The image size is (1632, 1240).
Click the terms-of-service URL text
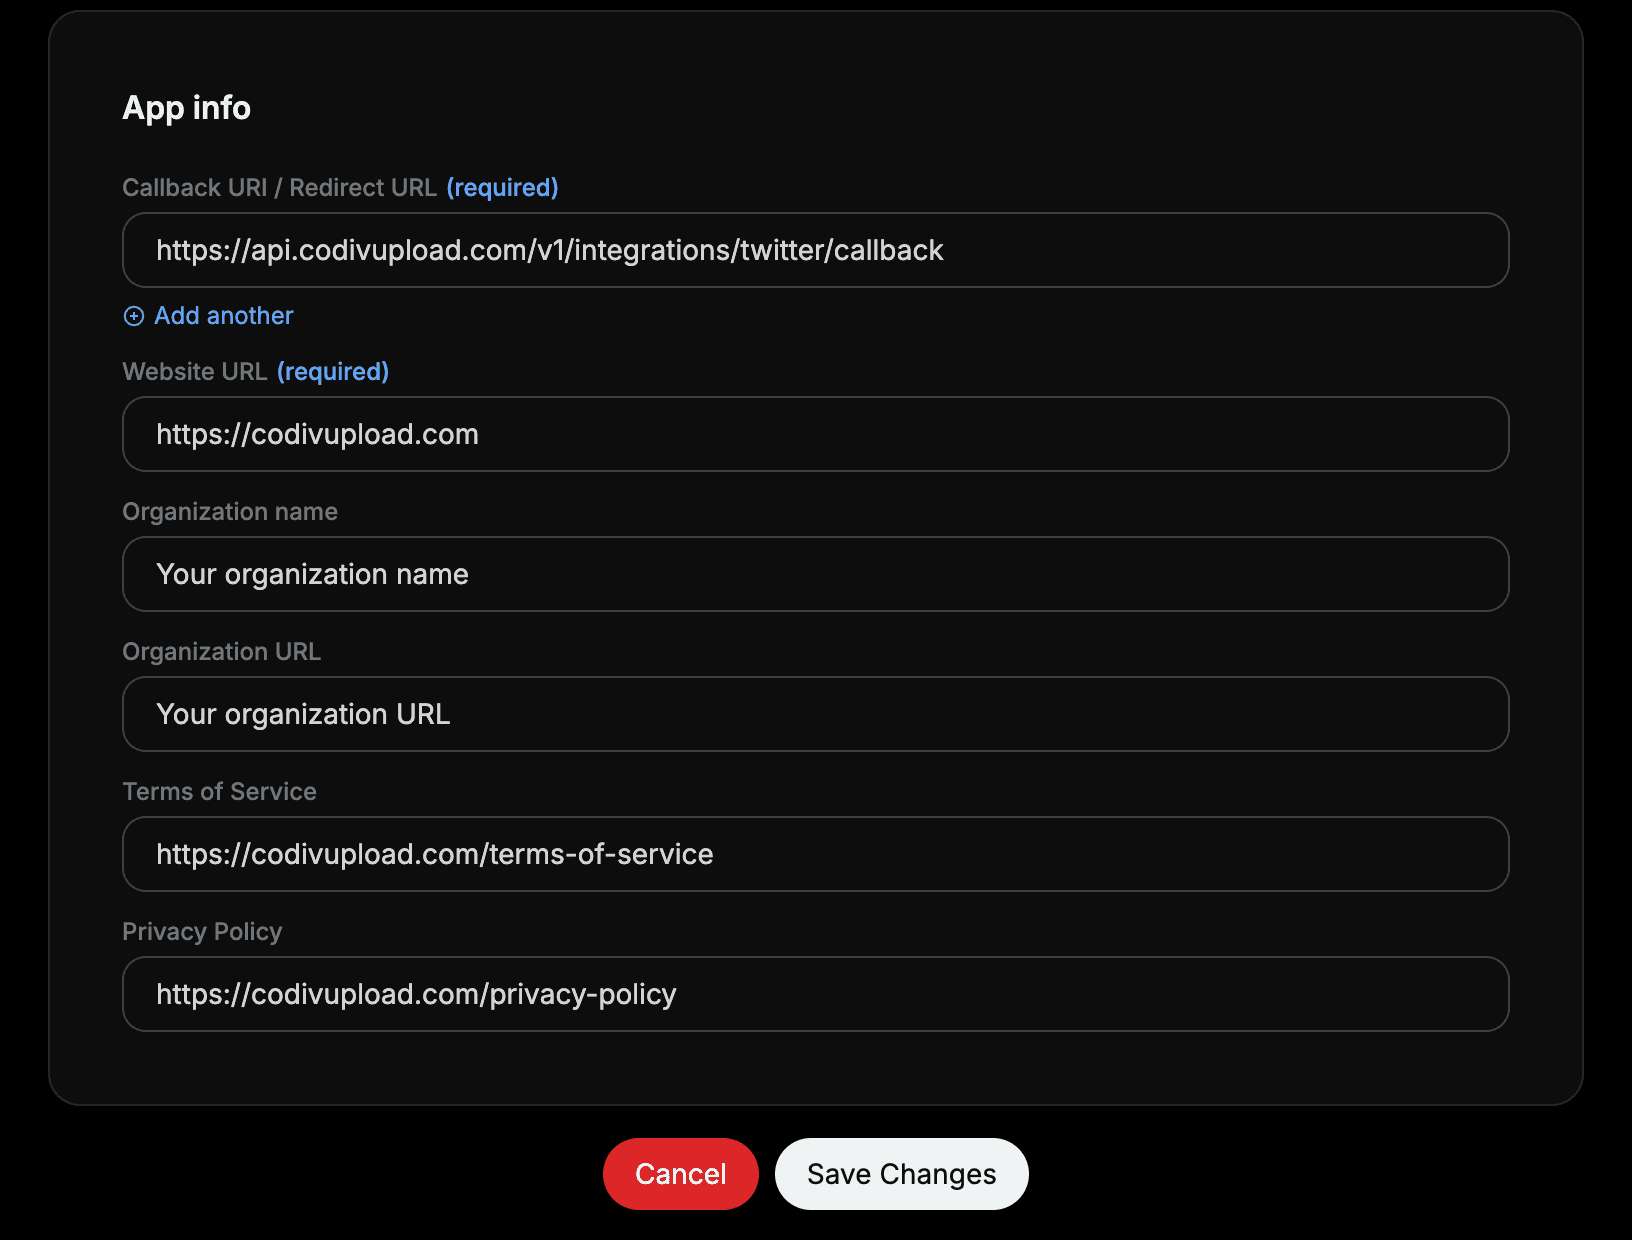[x=434, y=854]
